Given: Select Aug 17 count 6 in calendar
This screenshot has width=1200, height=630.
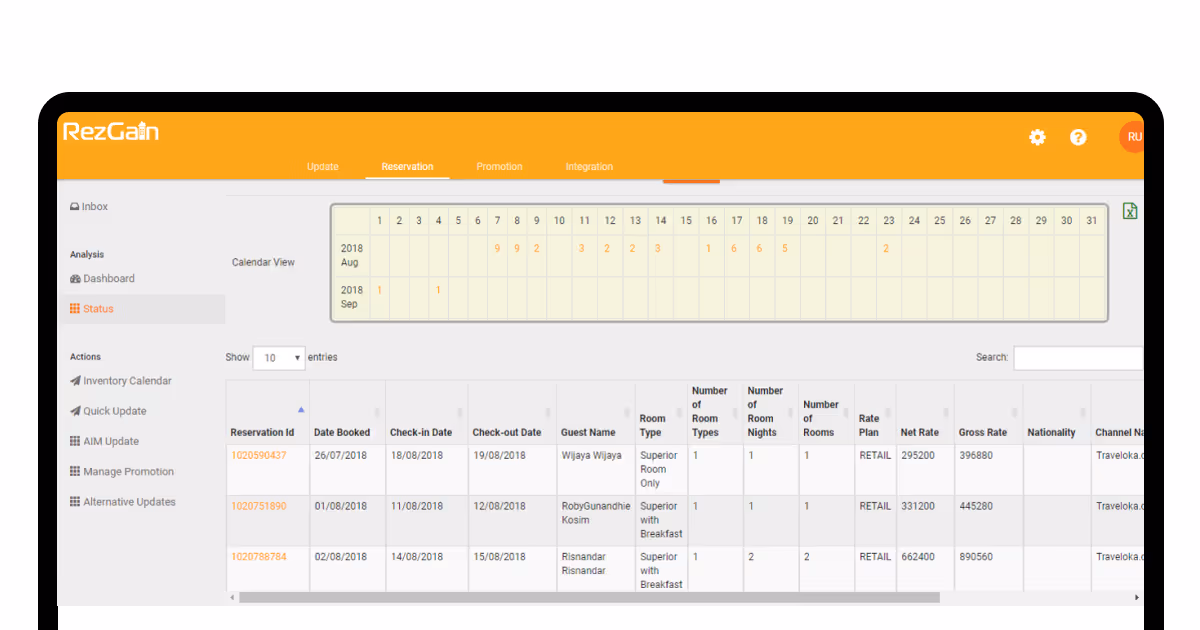Looking at the screenshot, I should pos(734,248).
